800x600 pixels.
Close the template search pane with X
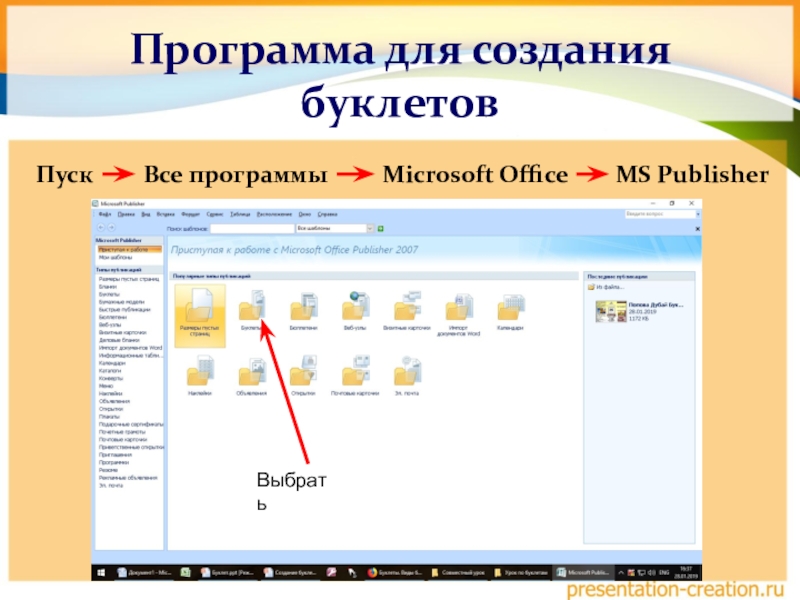(x=697, y=229)
